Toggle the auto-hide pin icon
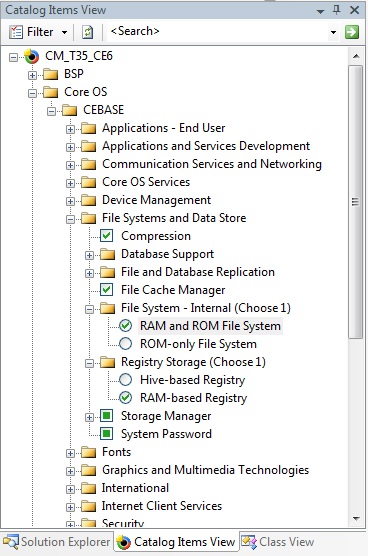Screen dimensions: 368x556 tap(337, 10)
